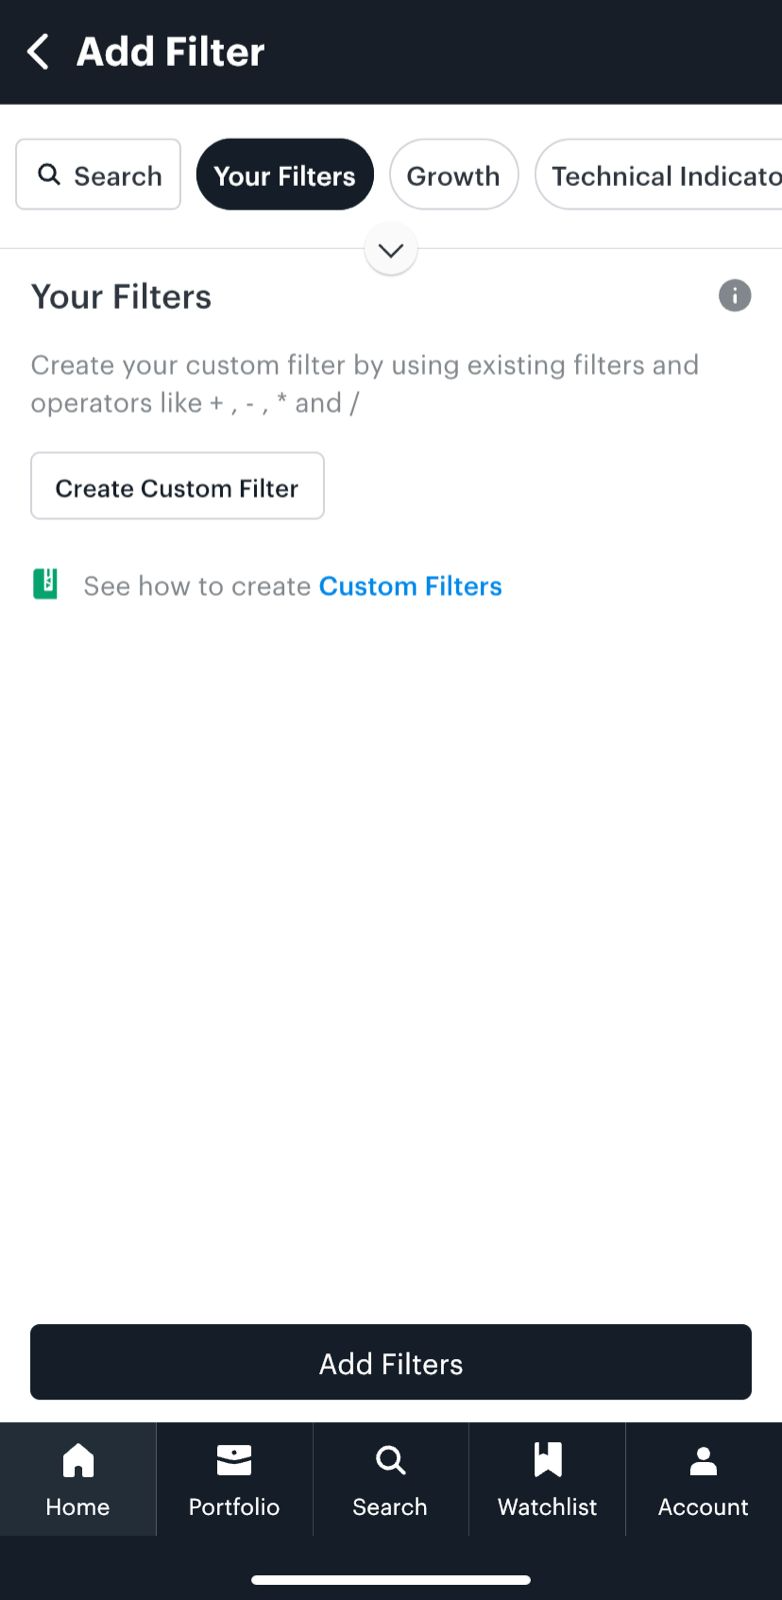This screenshot has width=782, height=1600.
Task: Tap the home indicator bar at bottom
Action: (x=390, y=1580)
